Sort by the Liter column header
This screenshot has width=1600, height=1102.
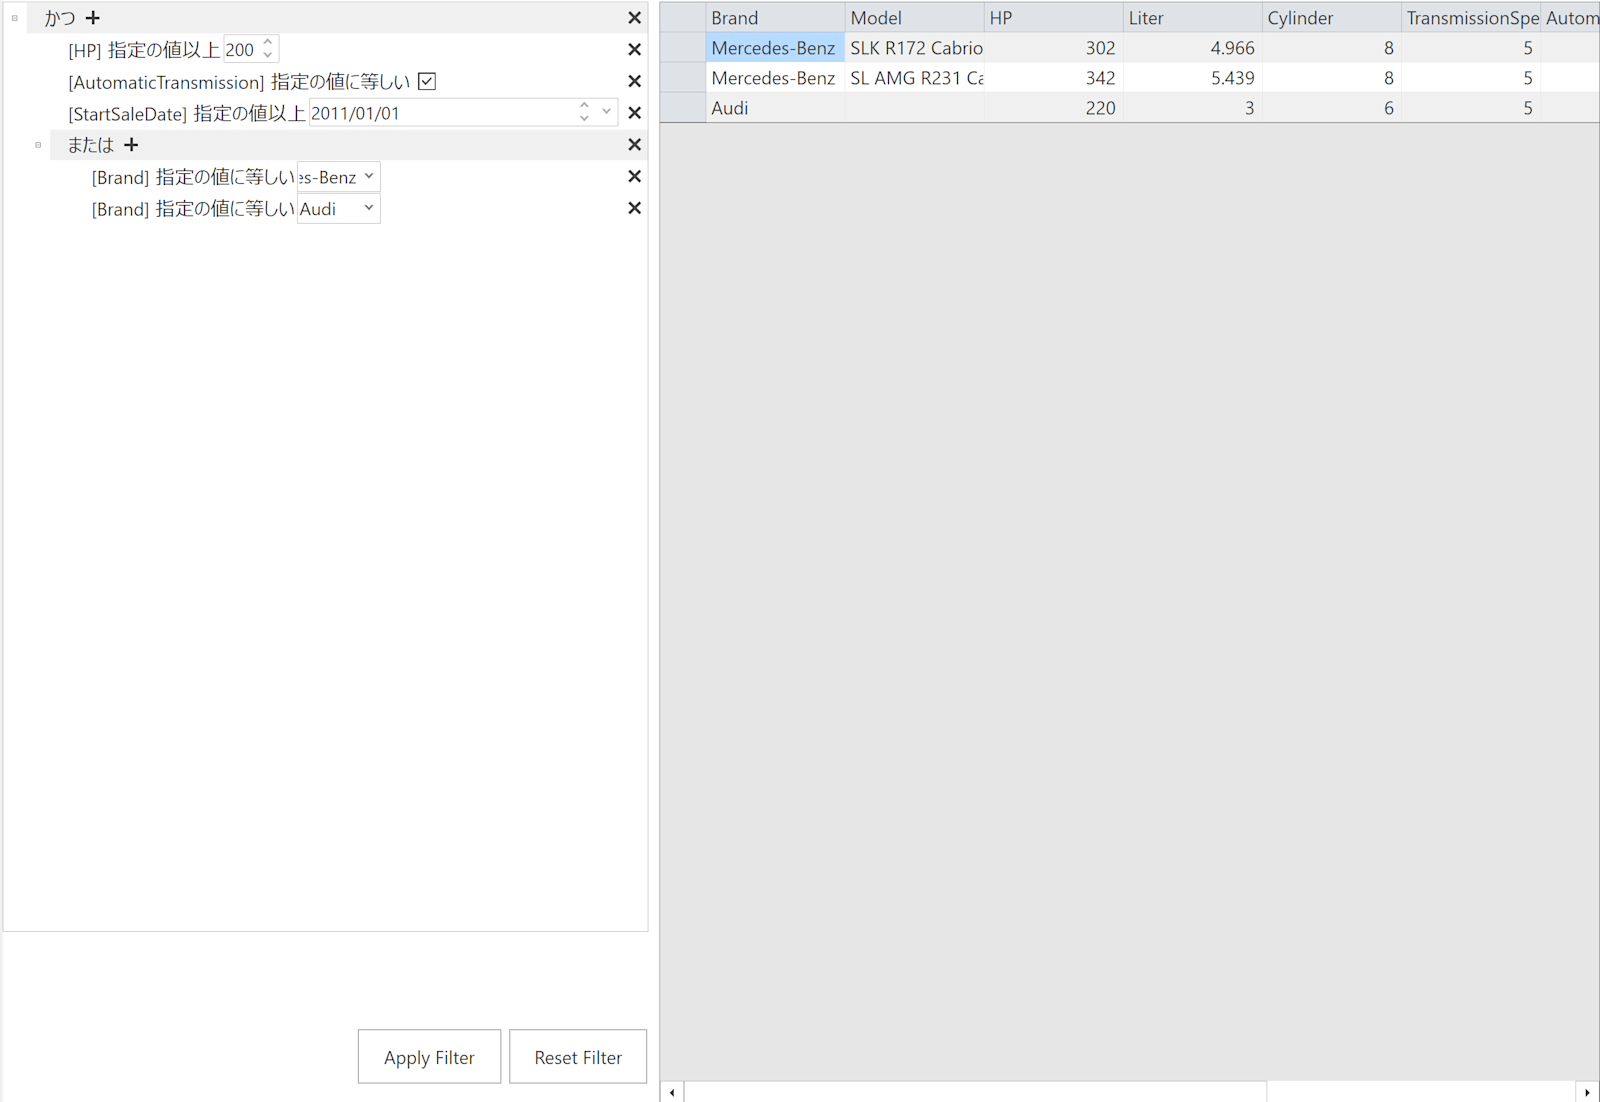(1192, 18)
